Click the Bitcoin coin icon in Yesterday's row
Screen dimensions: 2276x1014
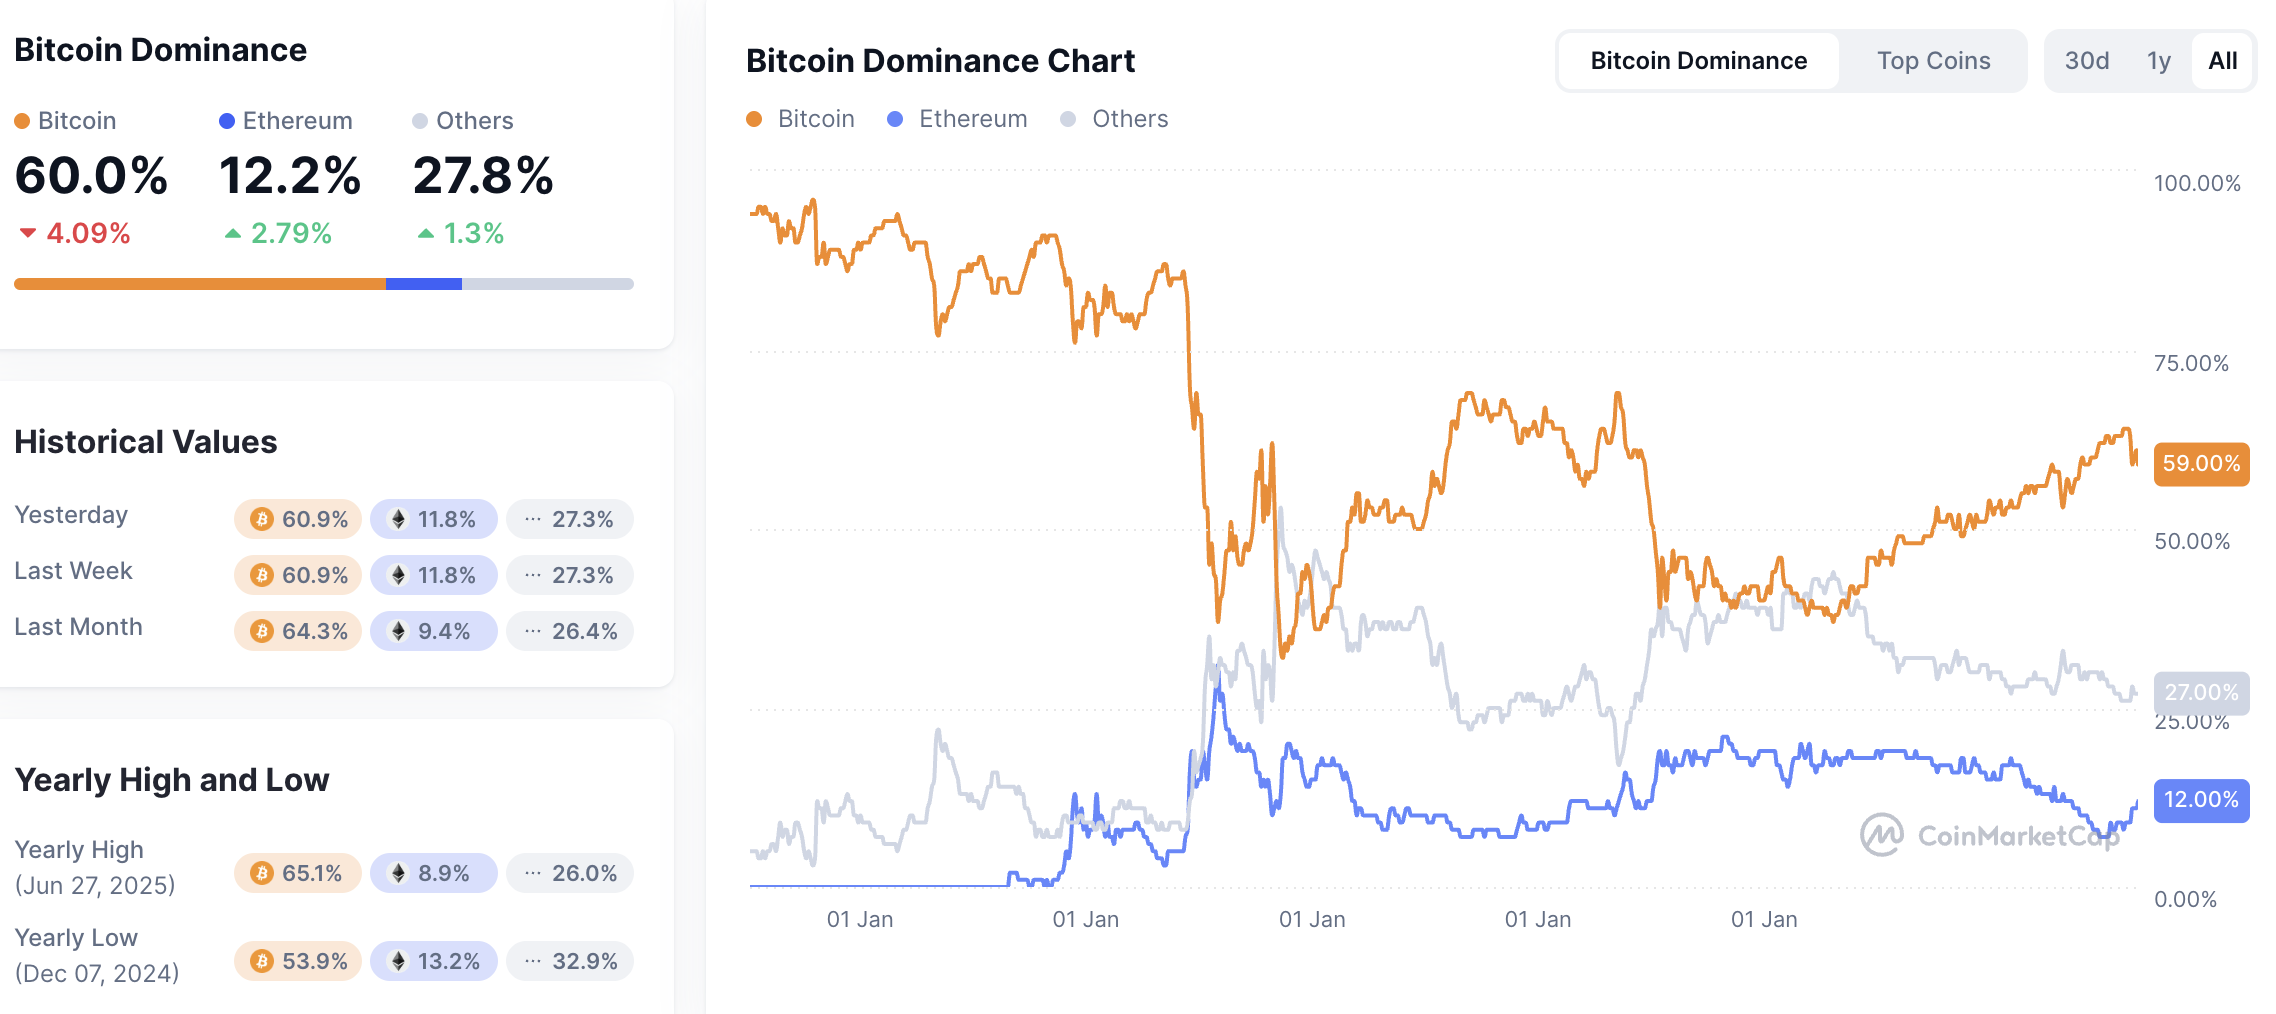tap(262, 519)
